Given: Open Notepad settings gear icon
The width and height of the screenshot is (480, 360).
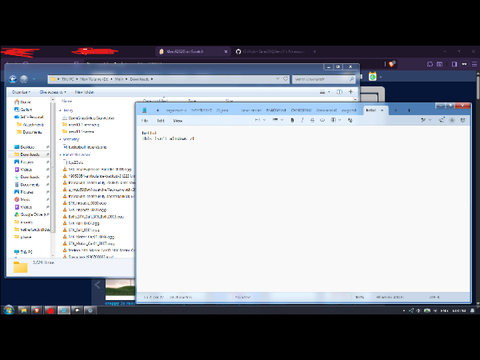Looking at the screenshot, I should click(463, 120).
